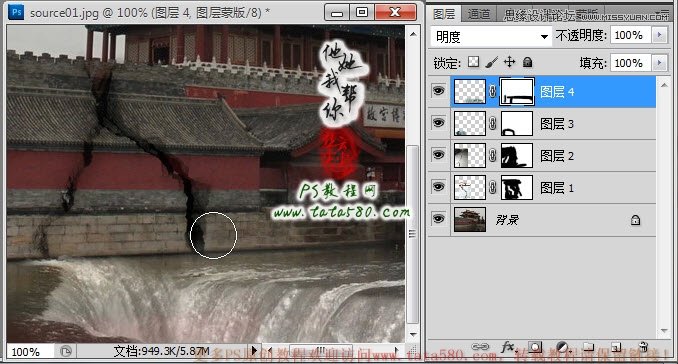Select the 图层 2 layer content thumbnail
Screen dimensions: 678x364
tap(470, 156)
